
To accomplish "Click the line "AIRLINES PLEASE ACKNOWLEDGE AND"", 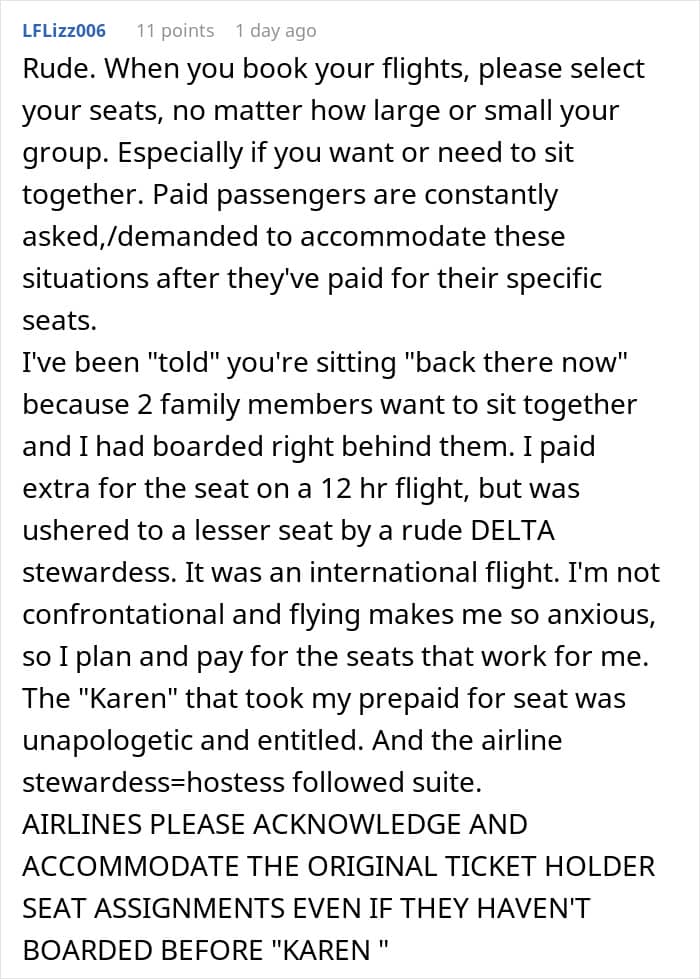I will (275, 824).
